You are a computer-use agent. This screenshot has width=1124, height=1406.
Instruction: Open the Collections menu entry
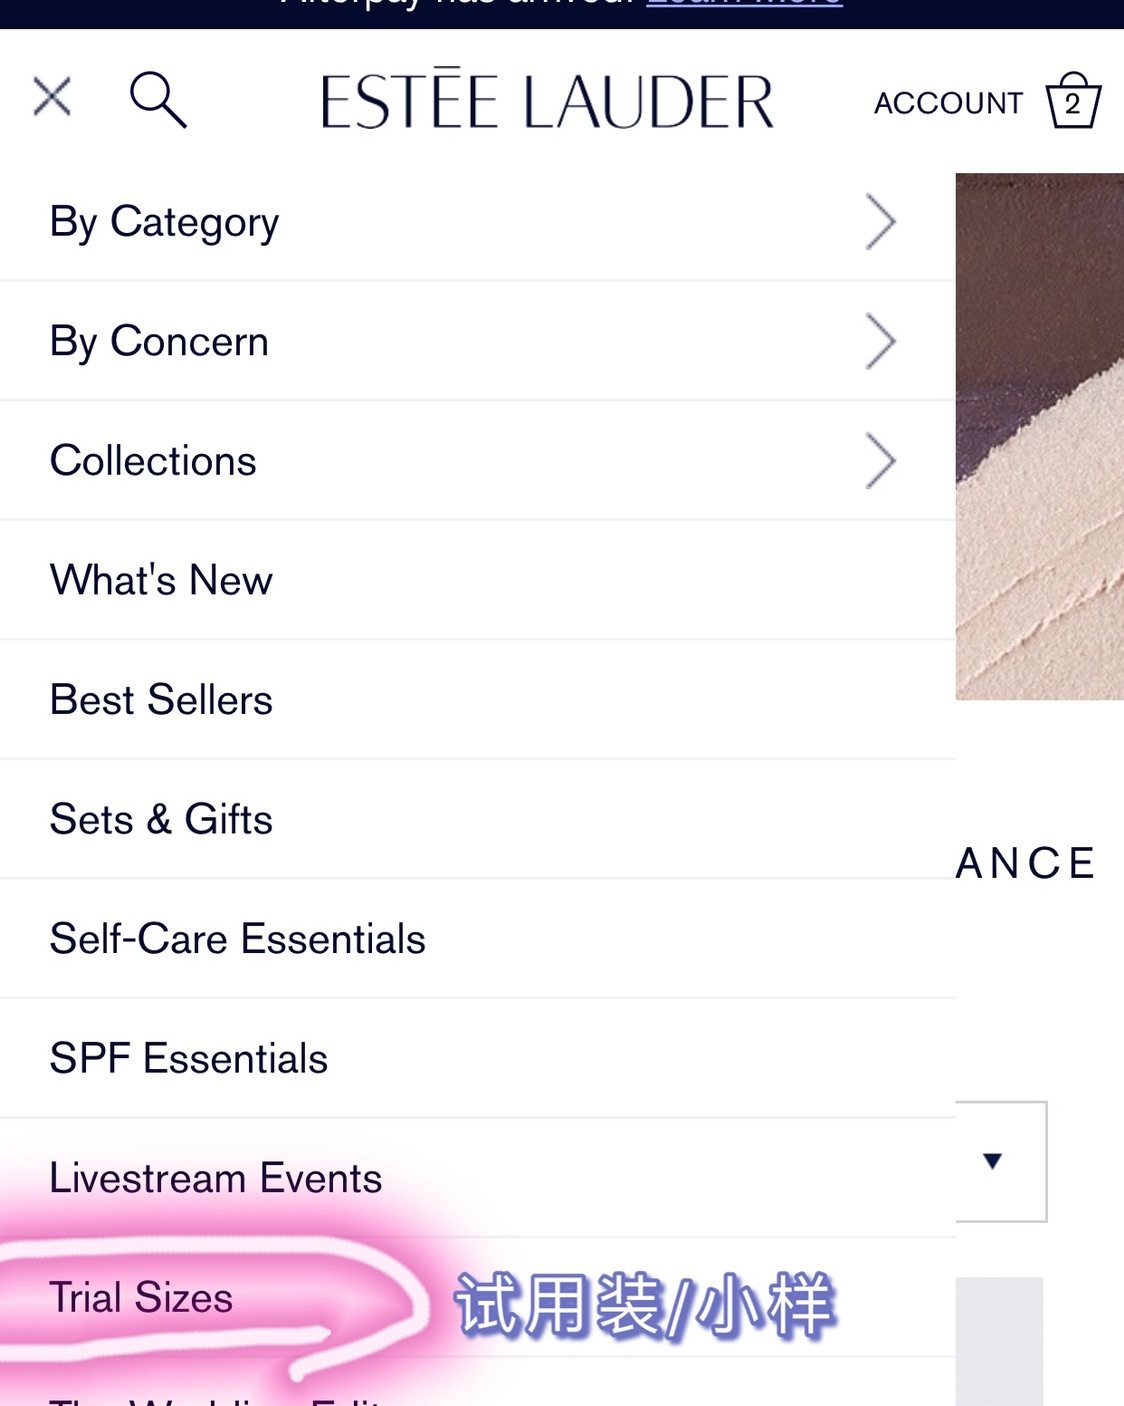[x=154, y=461]
